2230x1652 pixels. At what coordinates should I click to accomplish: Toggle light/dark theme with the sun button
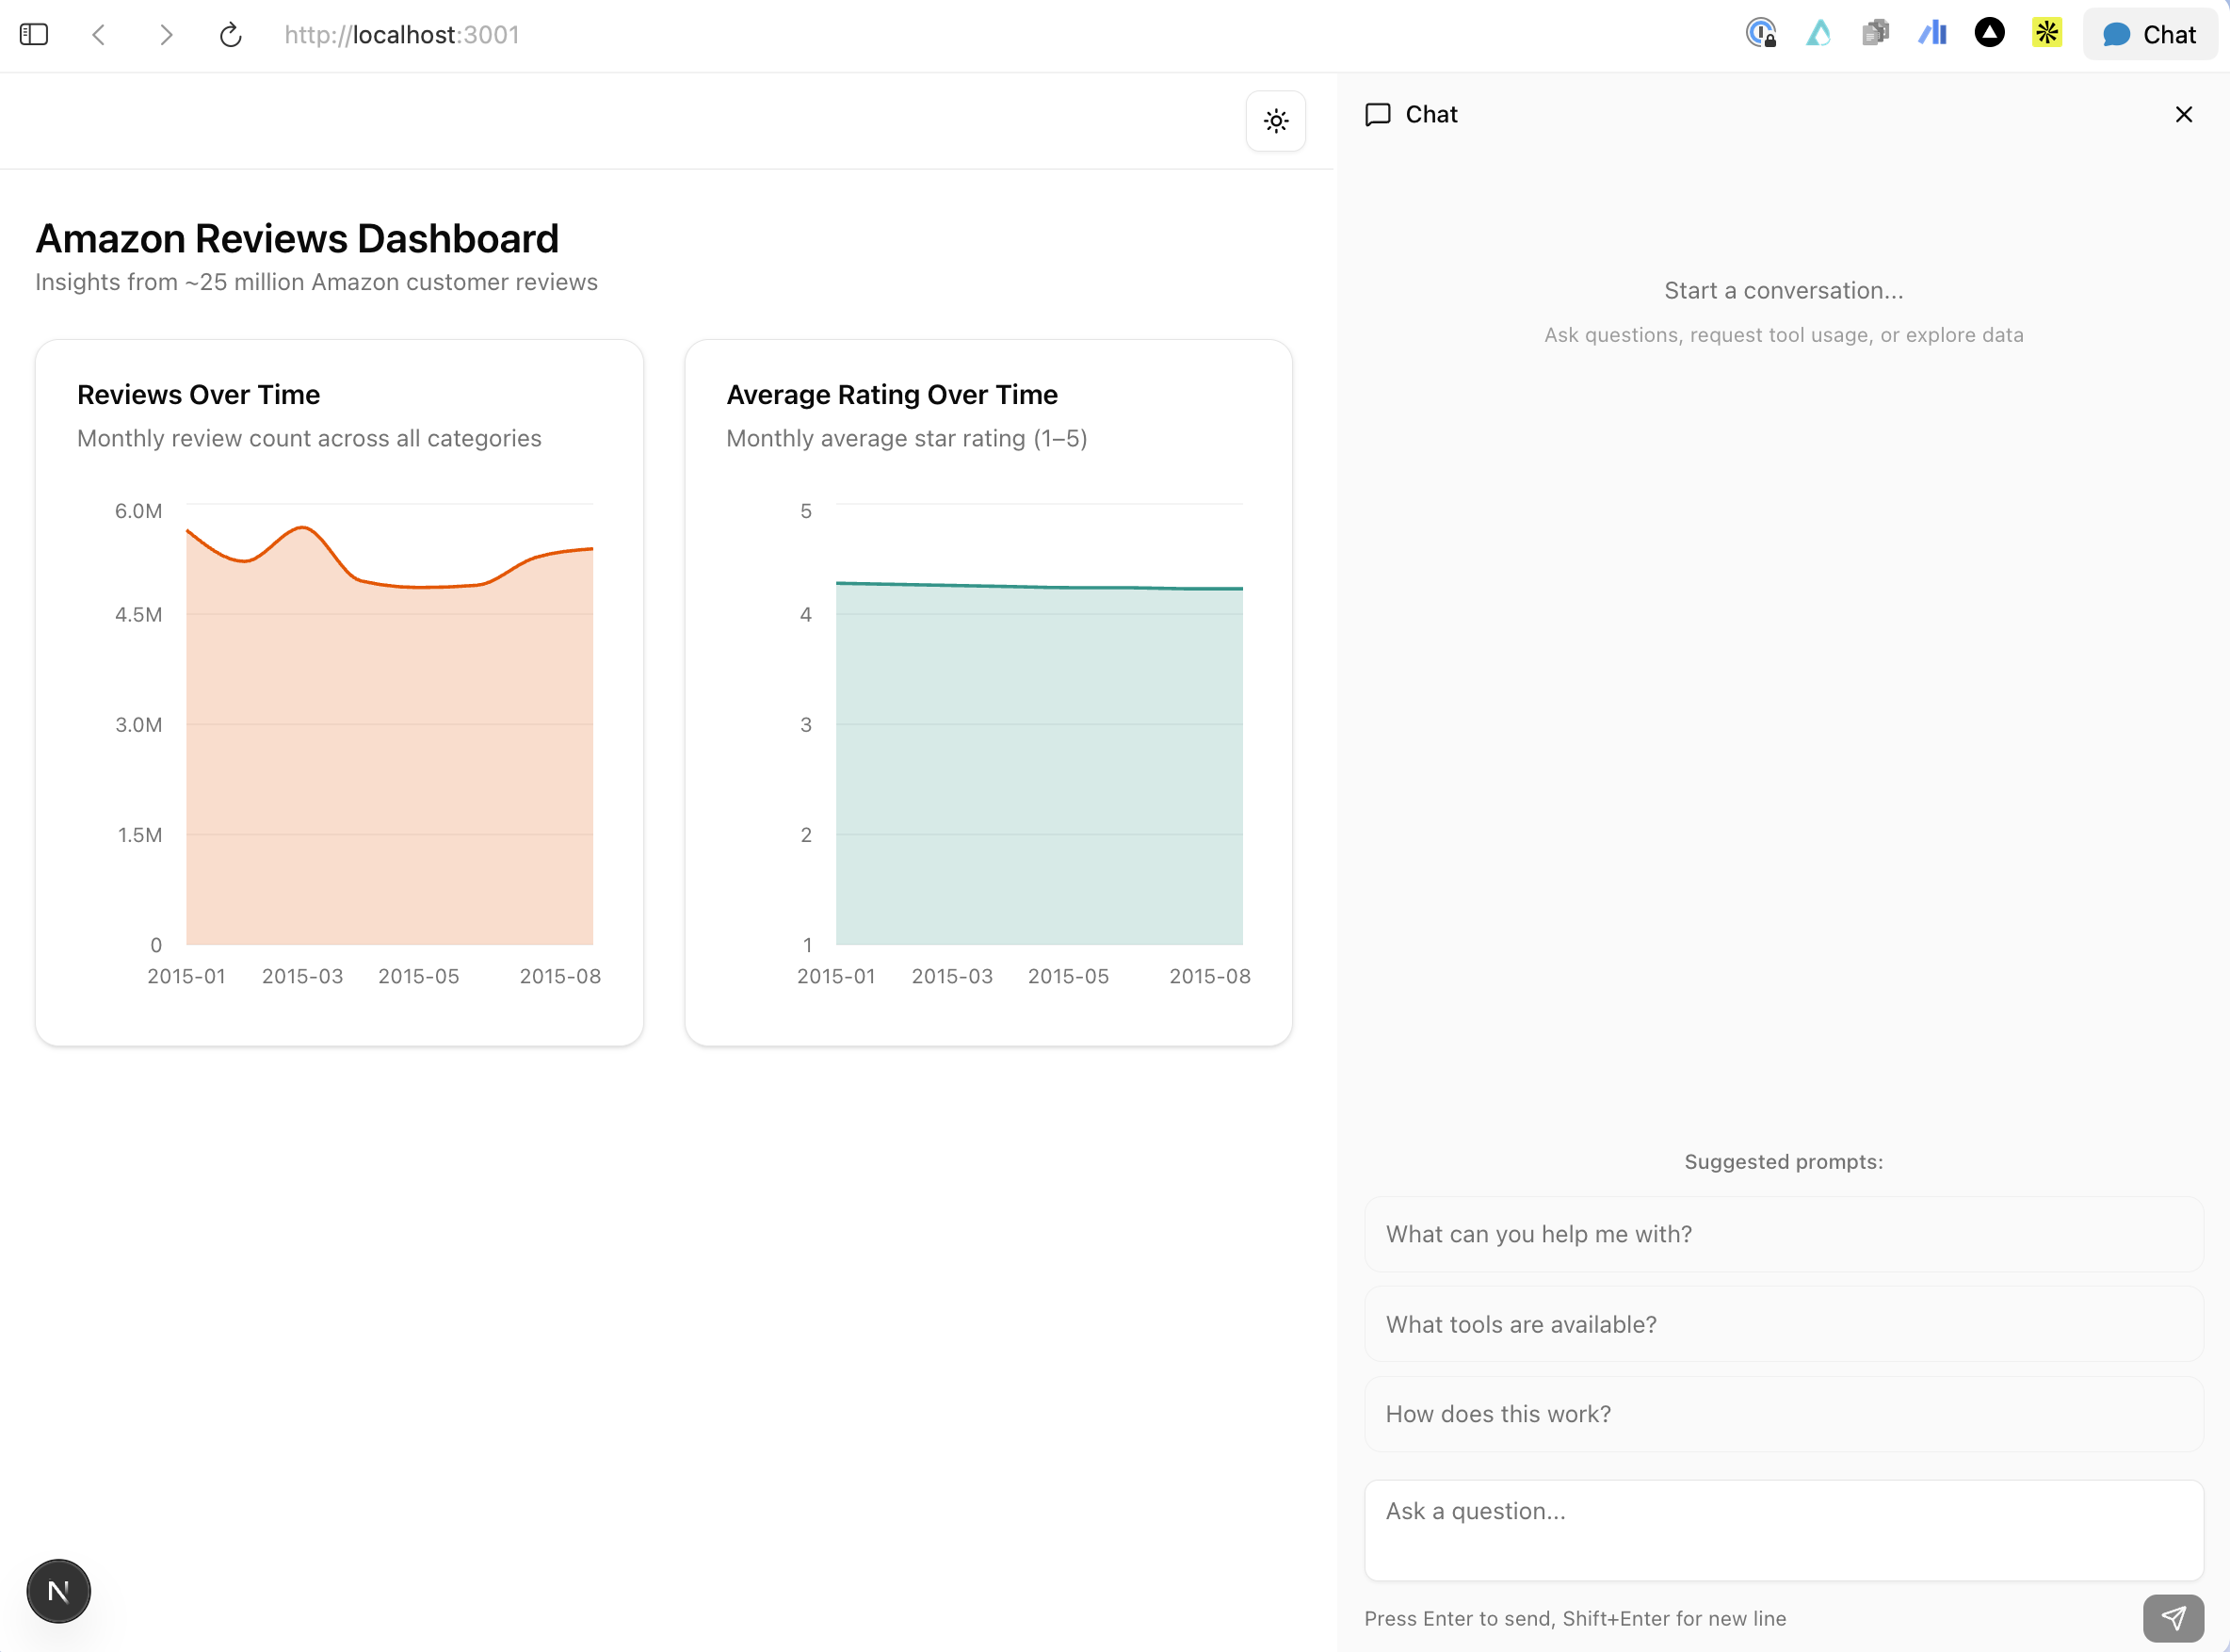click(x=1275, y=121)
